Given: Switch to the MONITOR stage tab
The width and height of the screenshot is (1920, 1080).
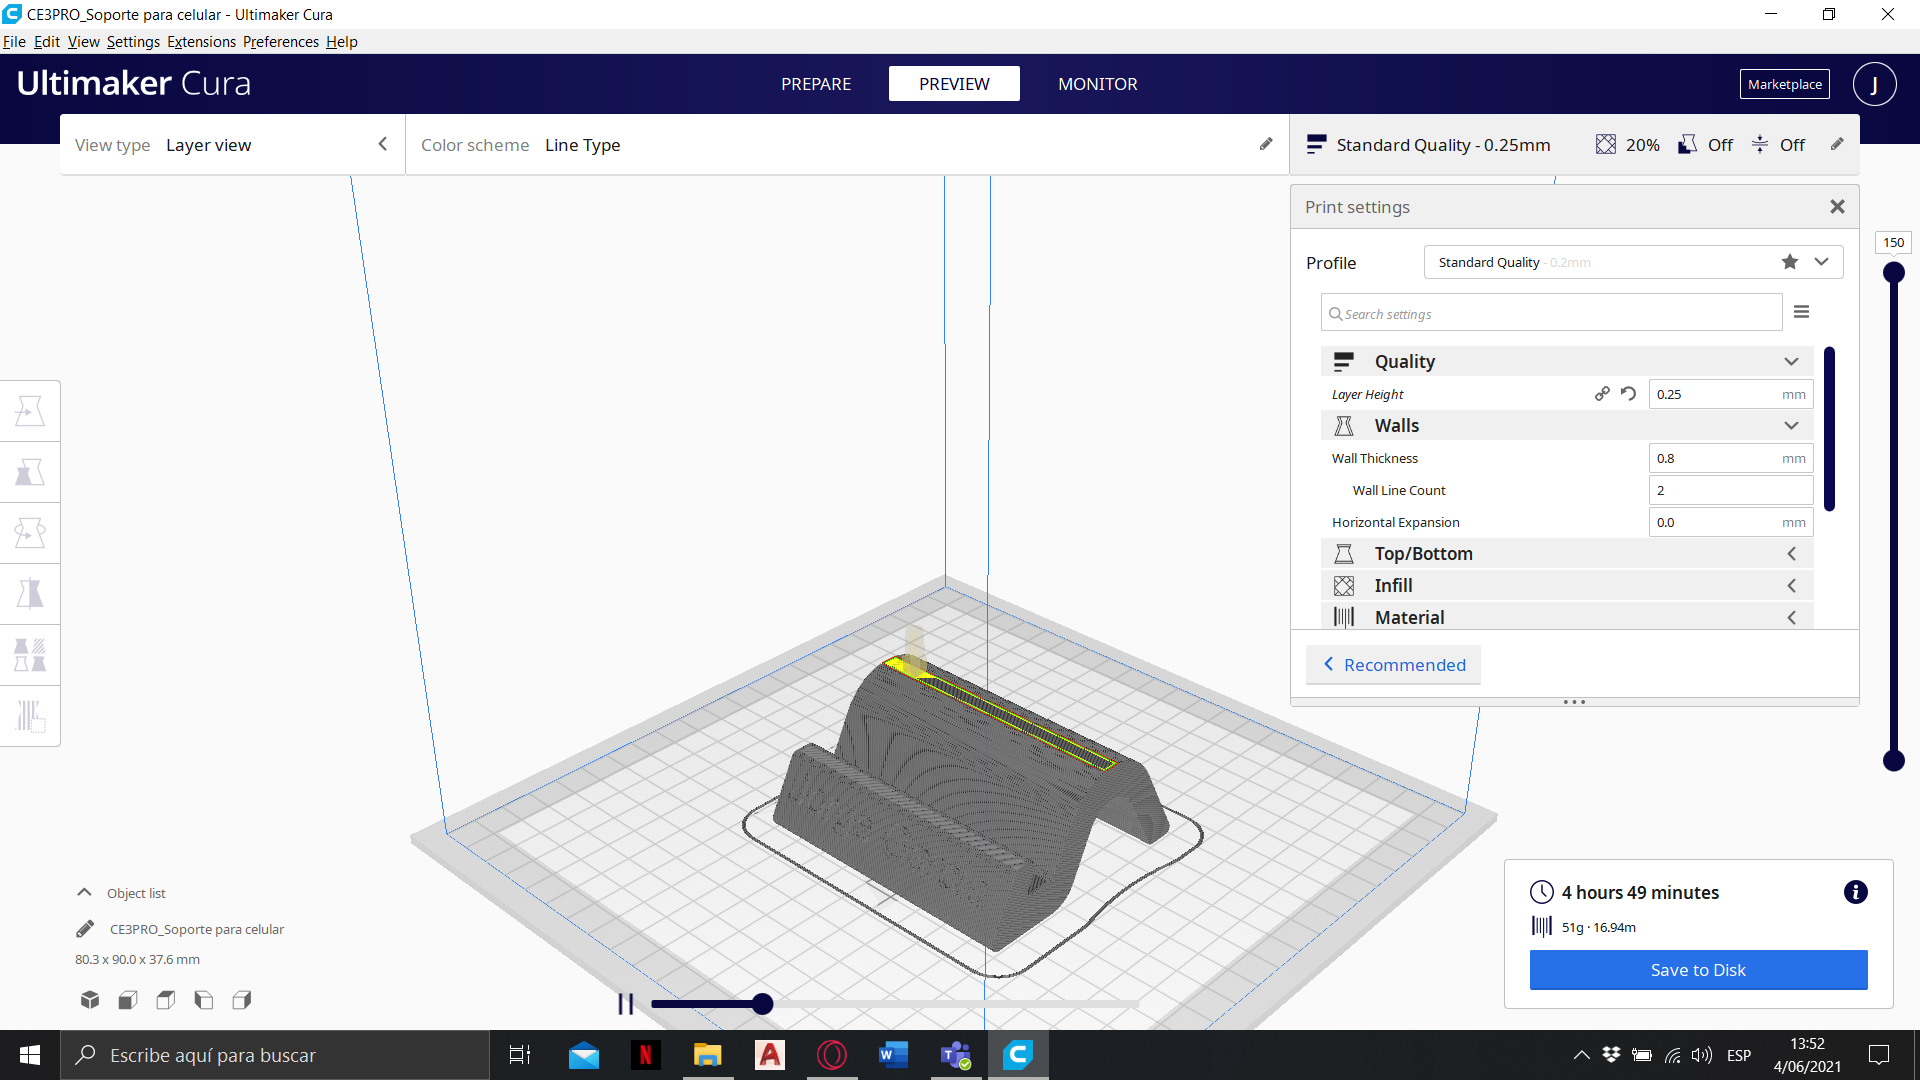Looking at the screenshot, I should 1098,84.
